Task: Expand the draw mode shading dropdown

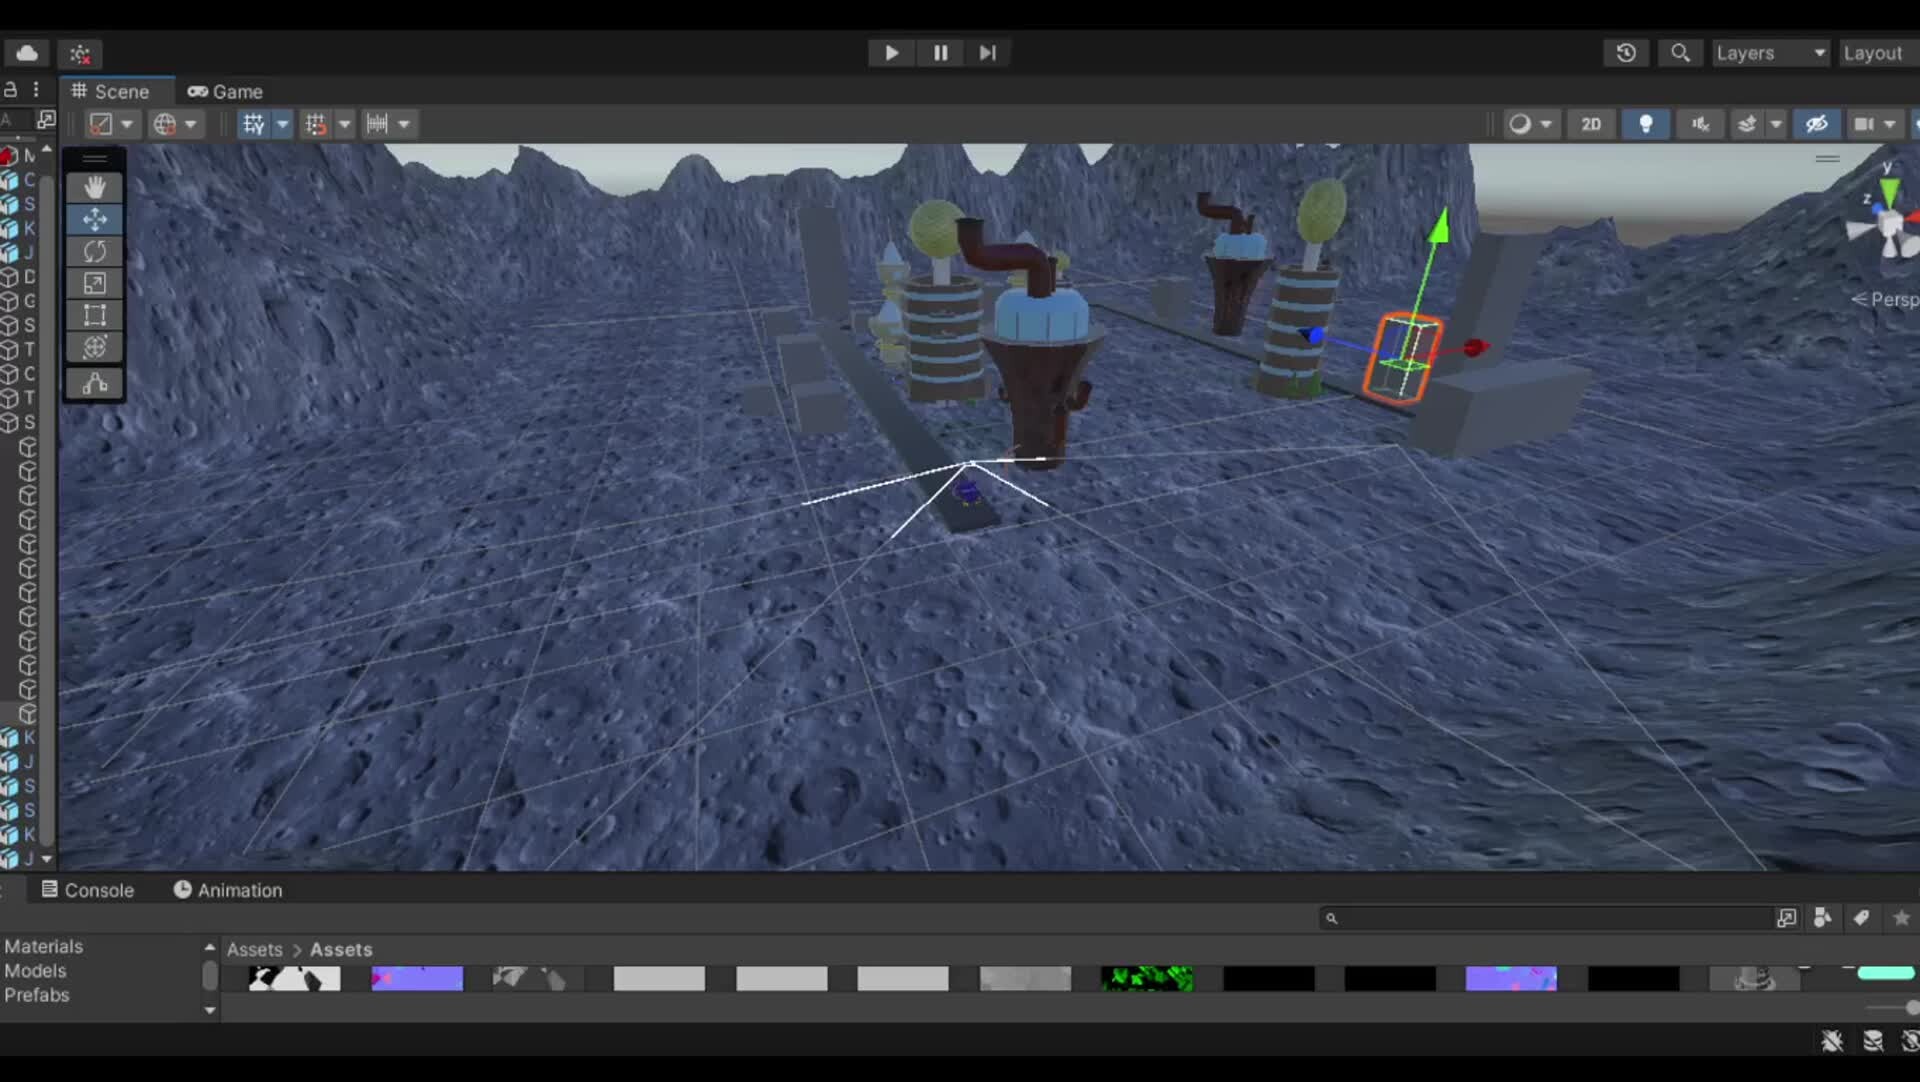Action: [x=1546, y=124]
